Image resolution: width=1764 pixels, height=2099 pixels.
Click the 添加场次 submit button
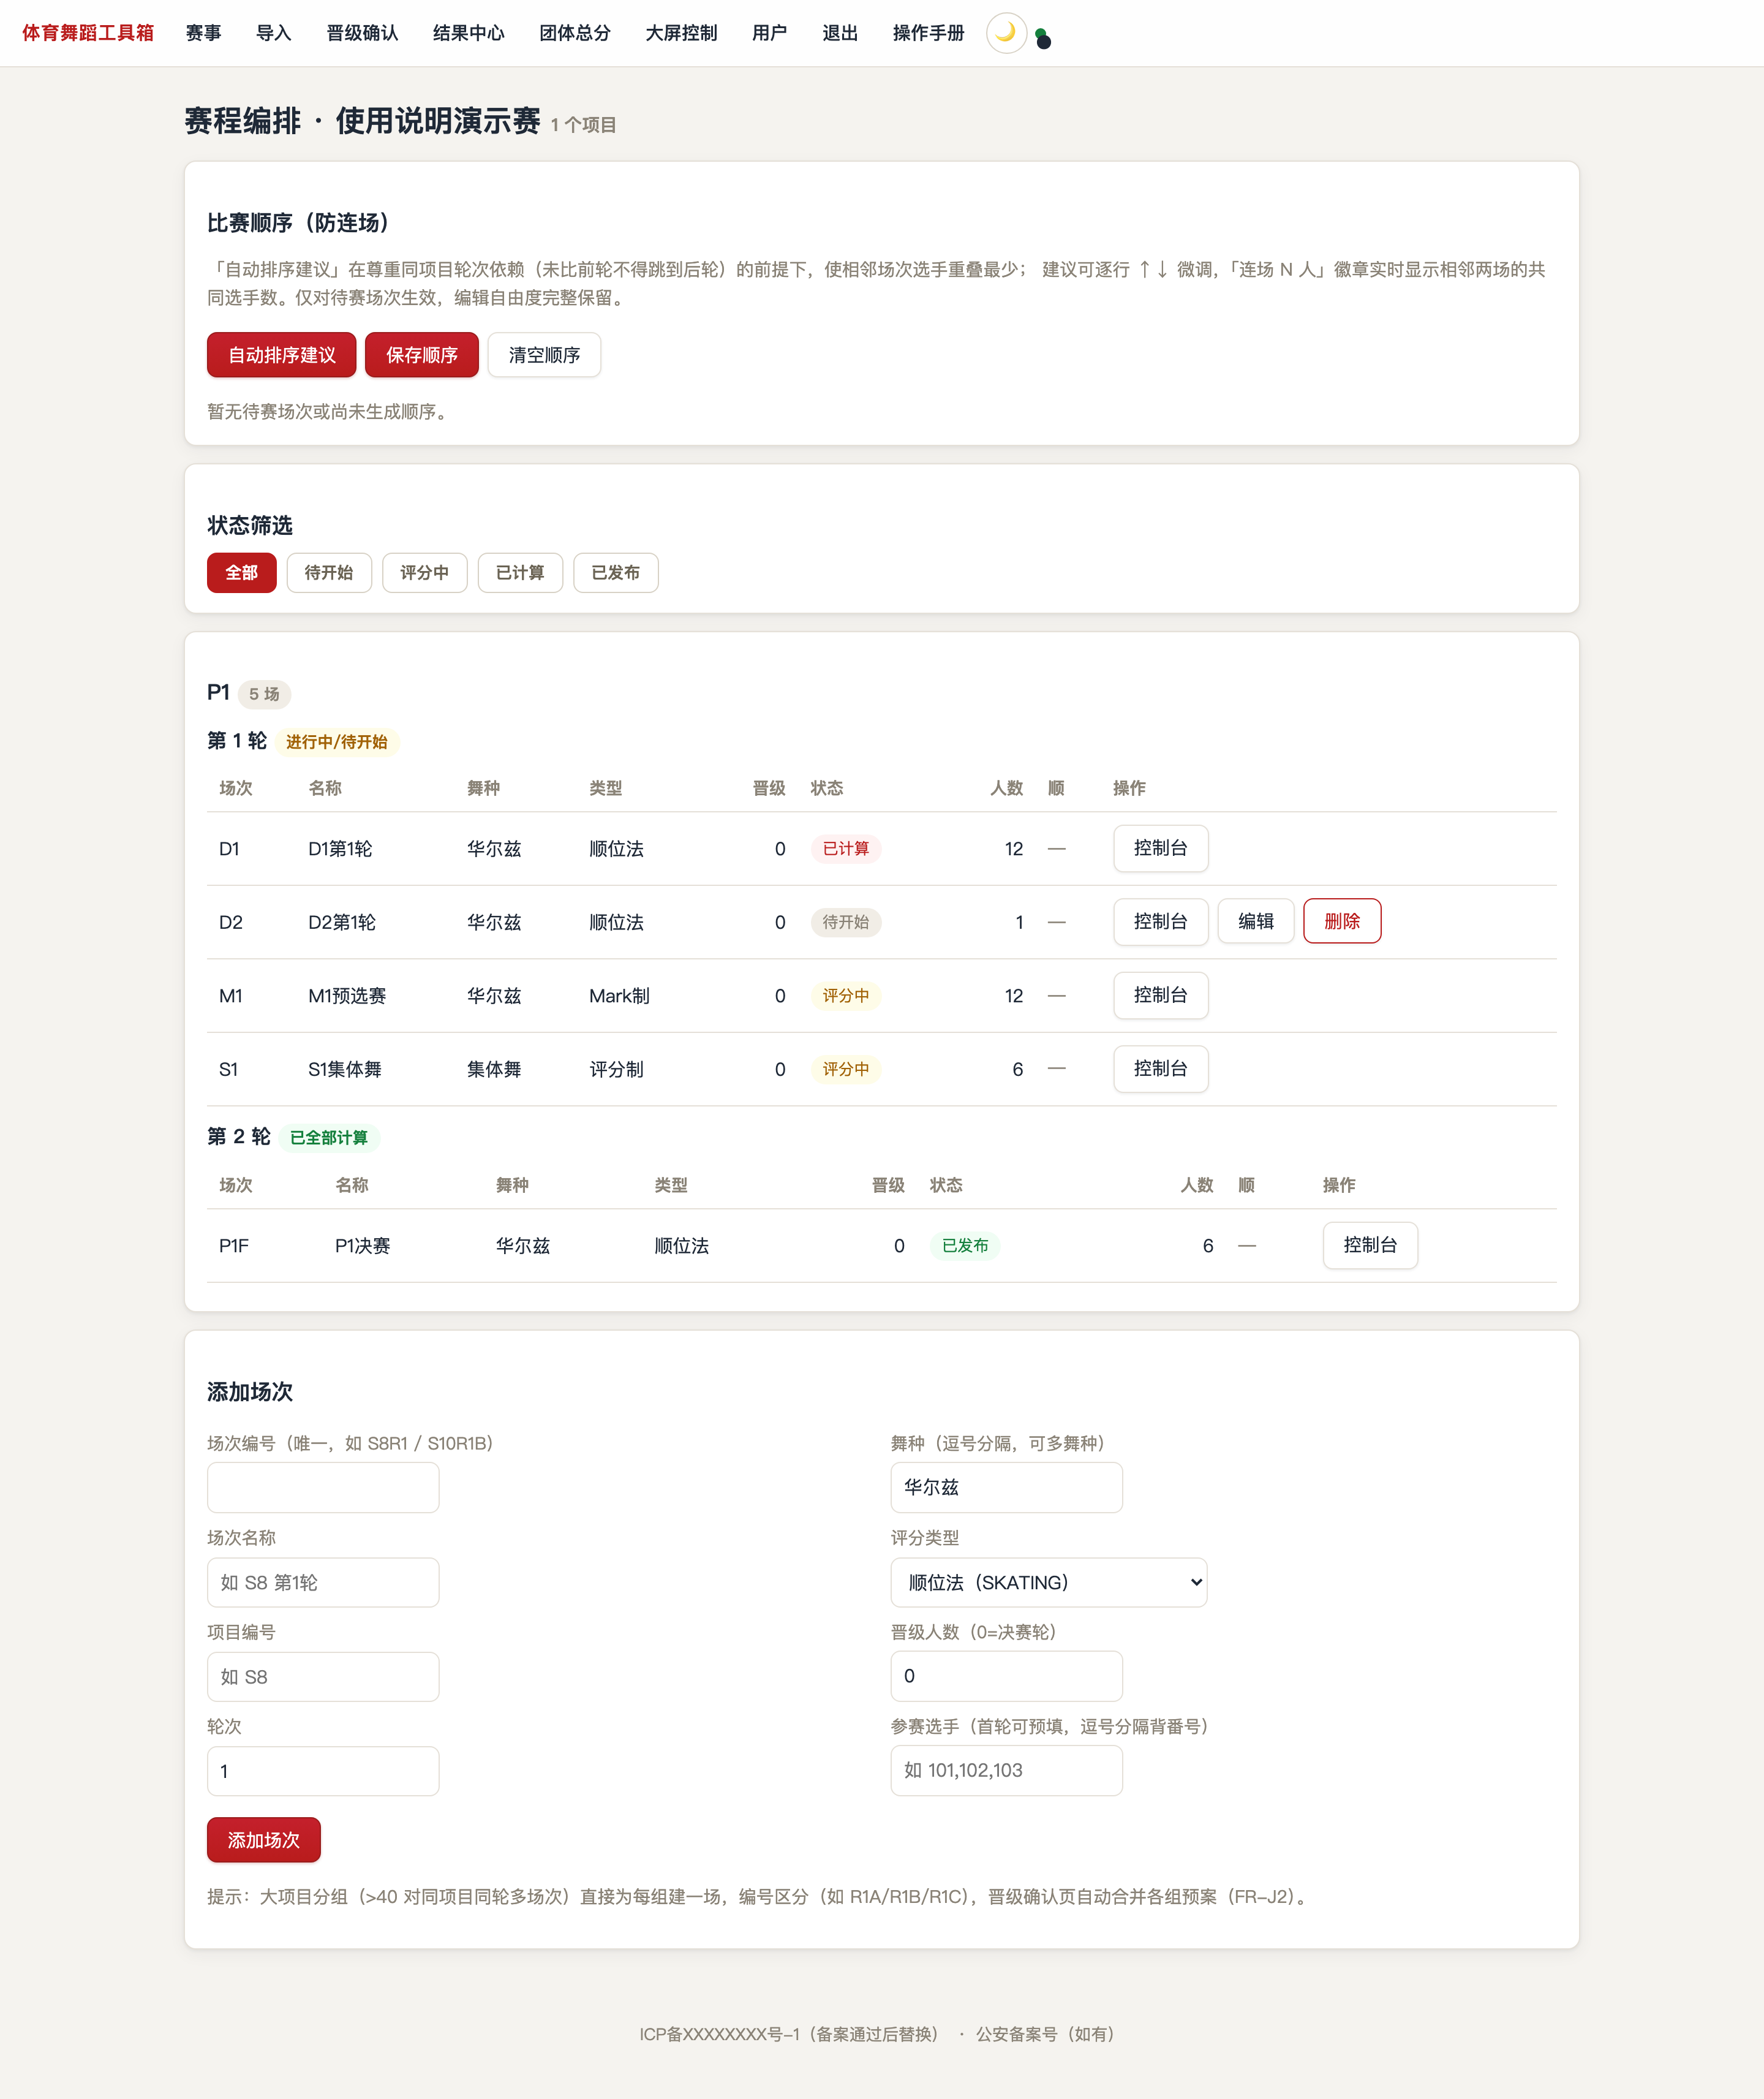263,1840
